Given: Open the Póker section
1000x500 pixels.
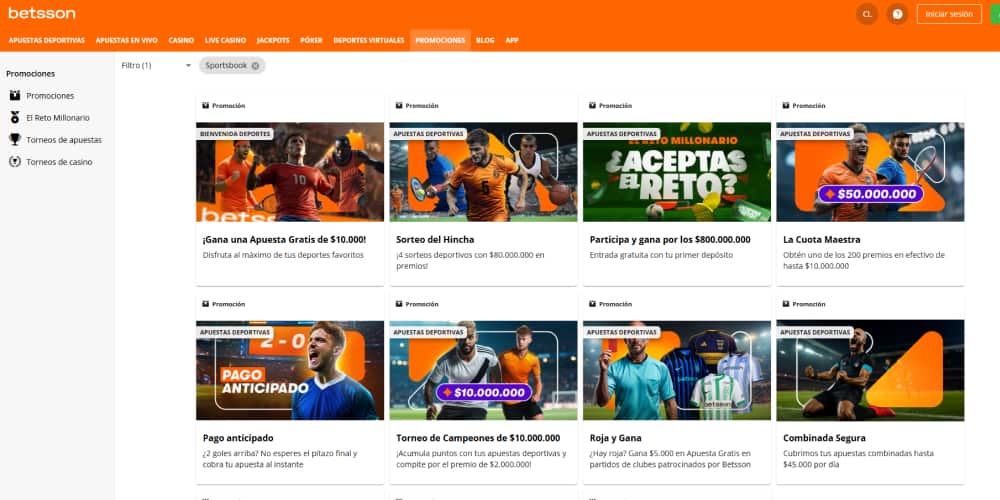Looking at the screenshot, I should (311, 40).
